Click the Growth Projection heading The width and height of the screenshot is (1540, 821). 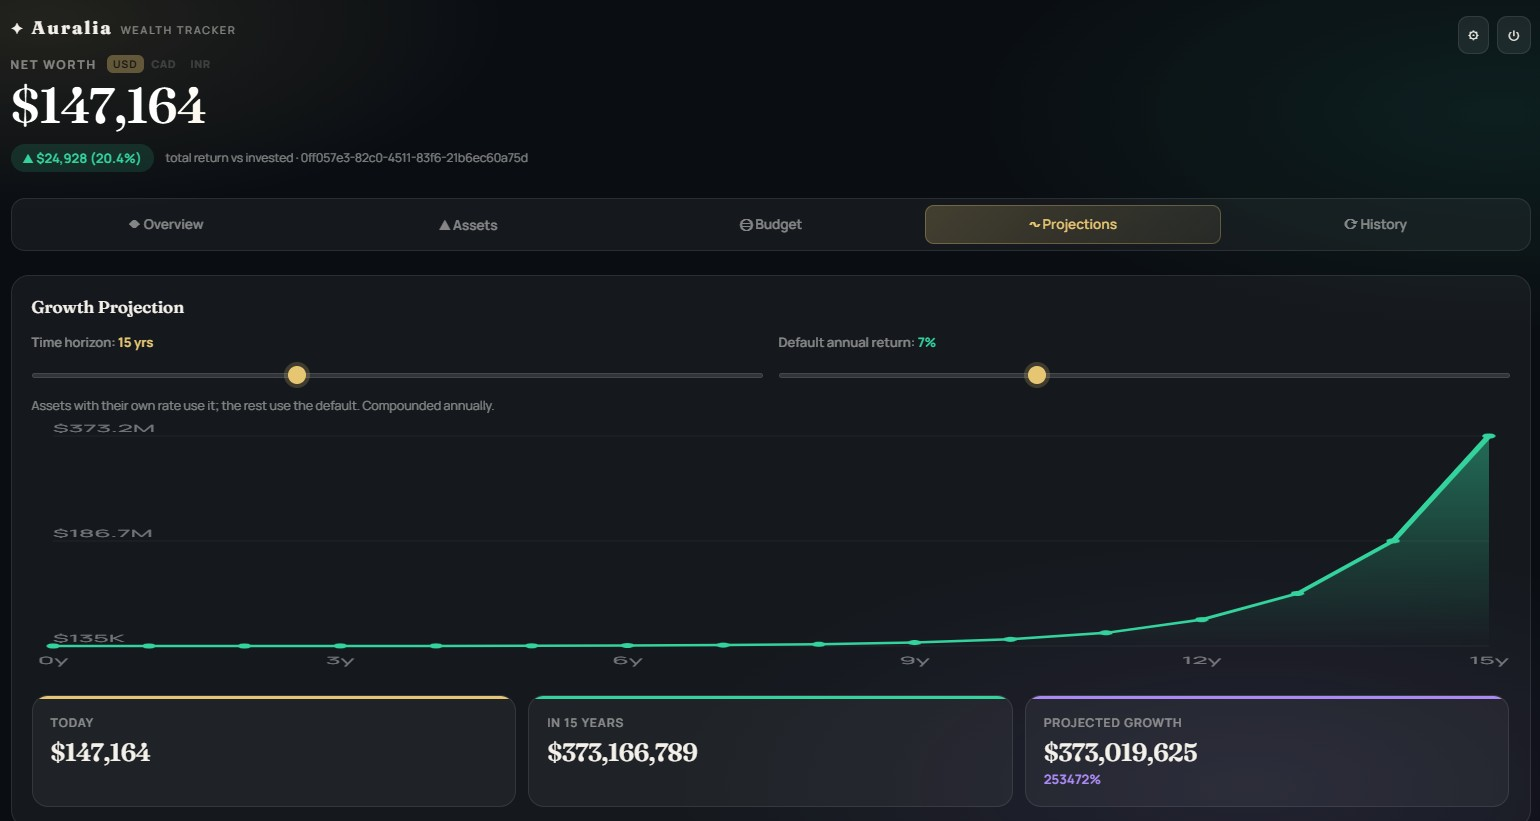click(x=108, y=307)
